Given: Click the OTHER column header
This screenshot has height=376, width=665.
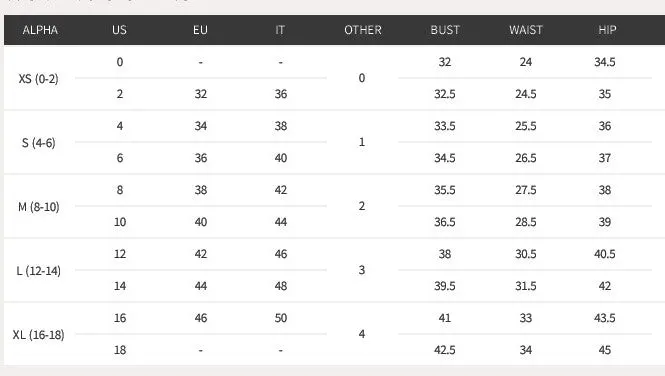Looking at the screenshot, I should click(x=363, y=30).
